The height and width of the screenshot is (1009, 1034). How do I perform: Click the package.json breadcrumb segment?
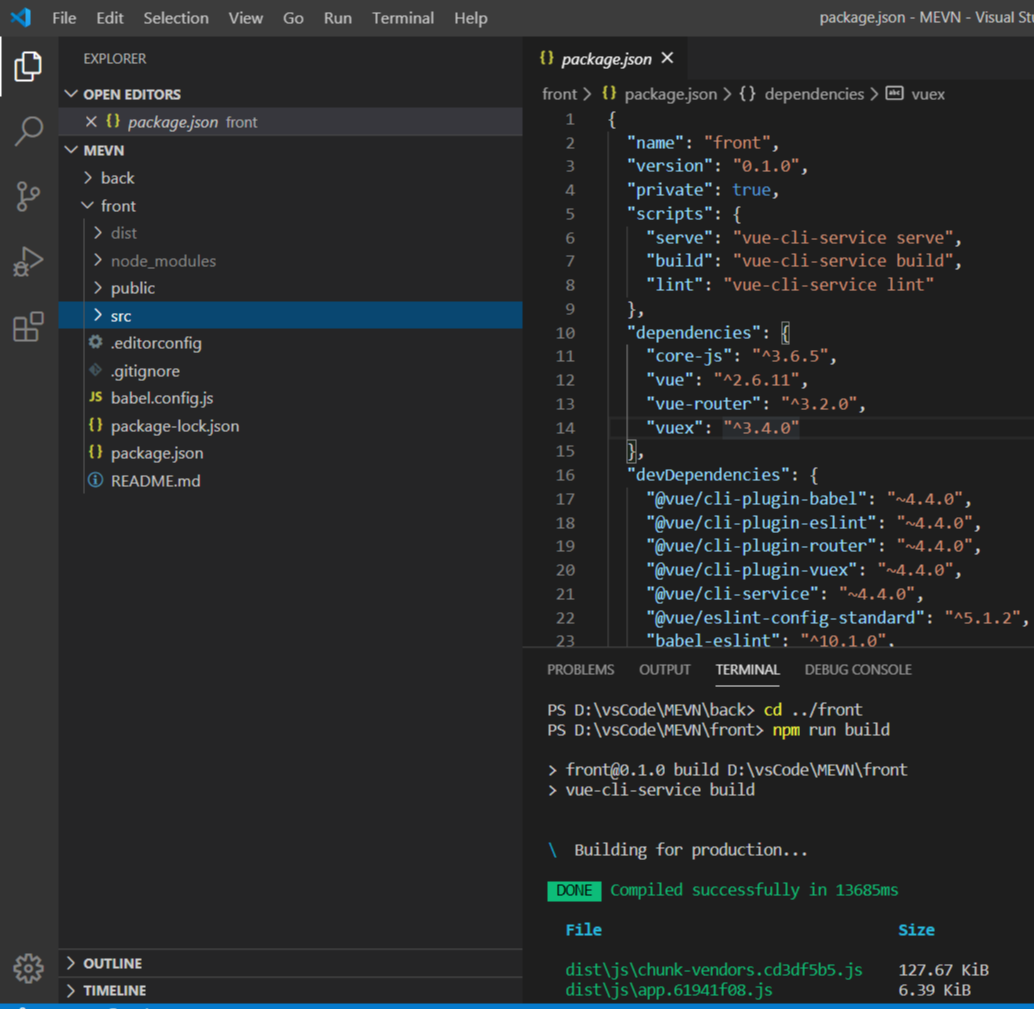click(x=671, y=94)
